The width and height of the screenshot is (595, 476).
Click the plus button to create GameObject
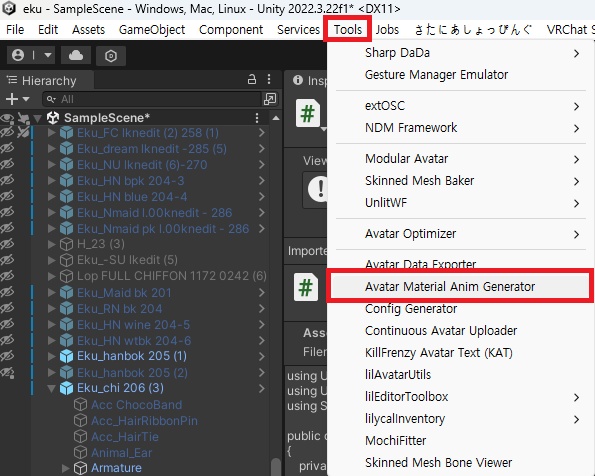pyautogui.click(x=12, y=99)
